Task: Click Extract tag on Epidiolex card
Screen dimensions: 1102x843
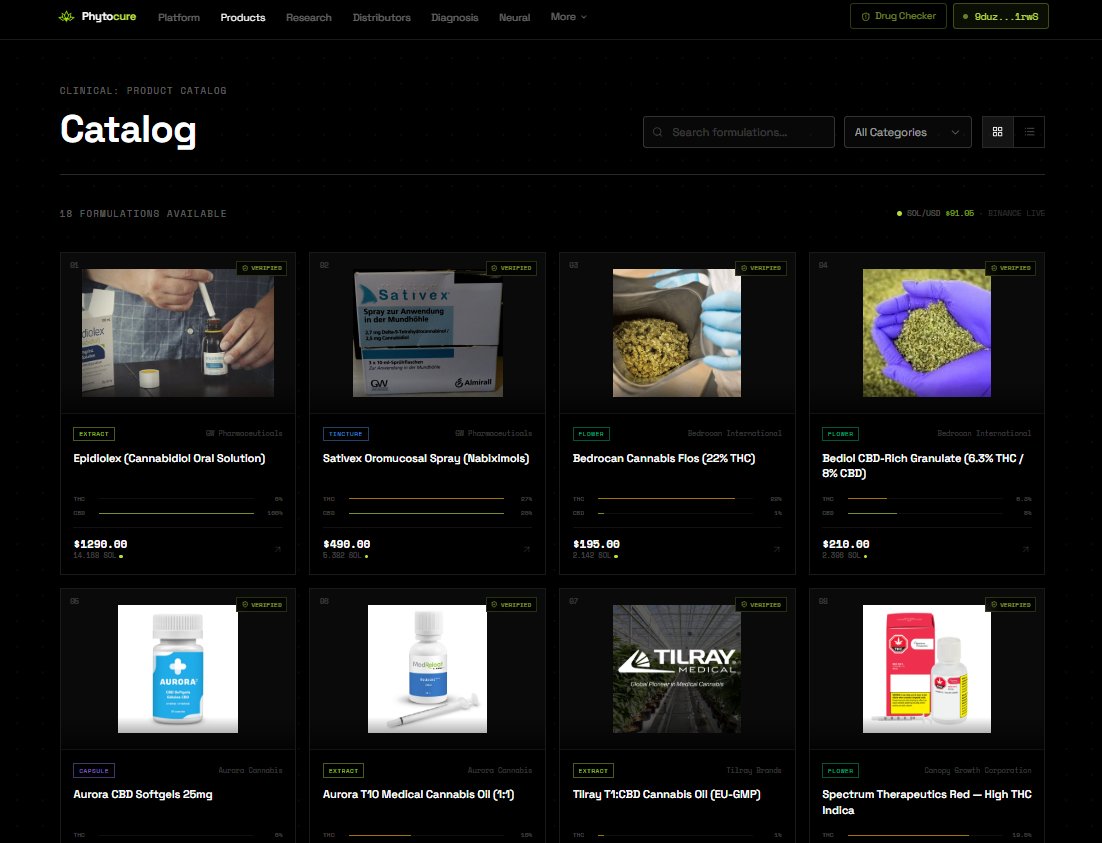Action: (93, 434)
